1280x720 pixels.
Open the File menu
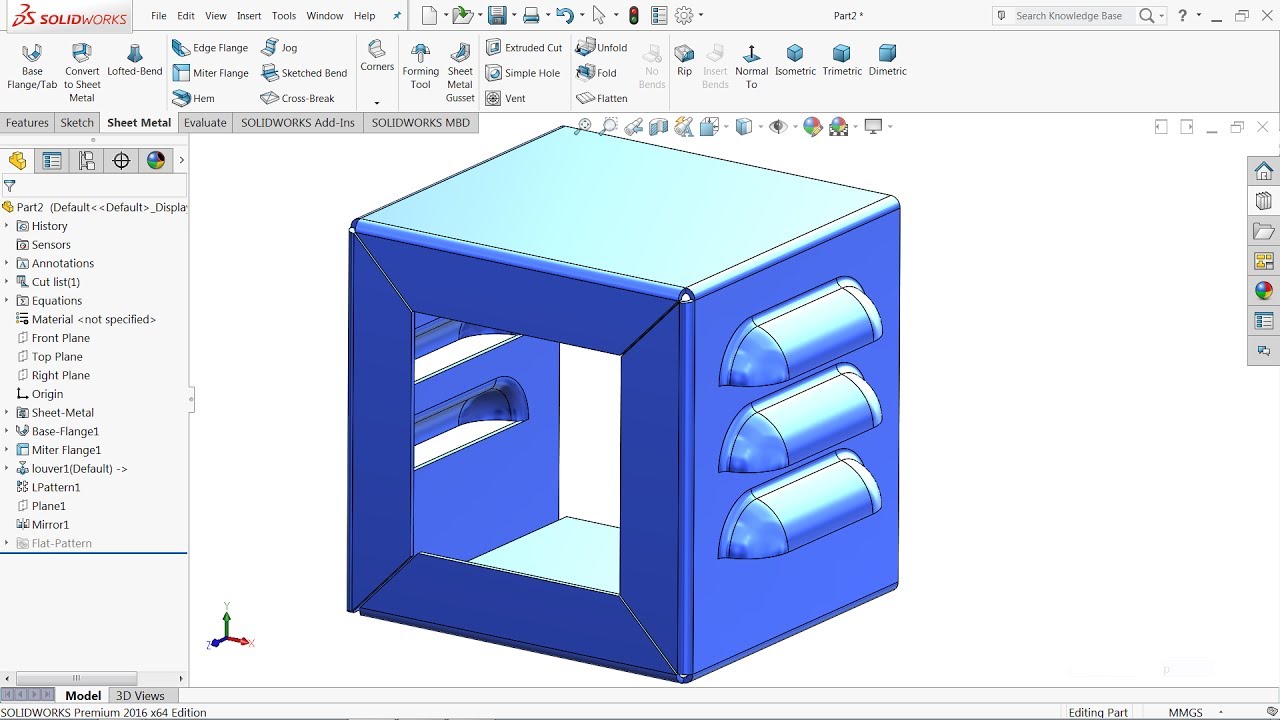pyautogui.click(x=159, y=16)
